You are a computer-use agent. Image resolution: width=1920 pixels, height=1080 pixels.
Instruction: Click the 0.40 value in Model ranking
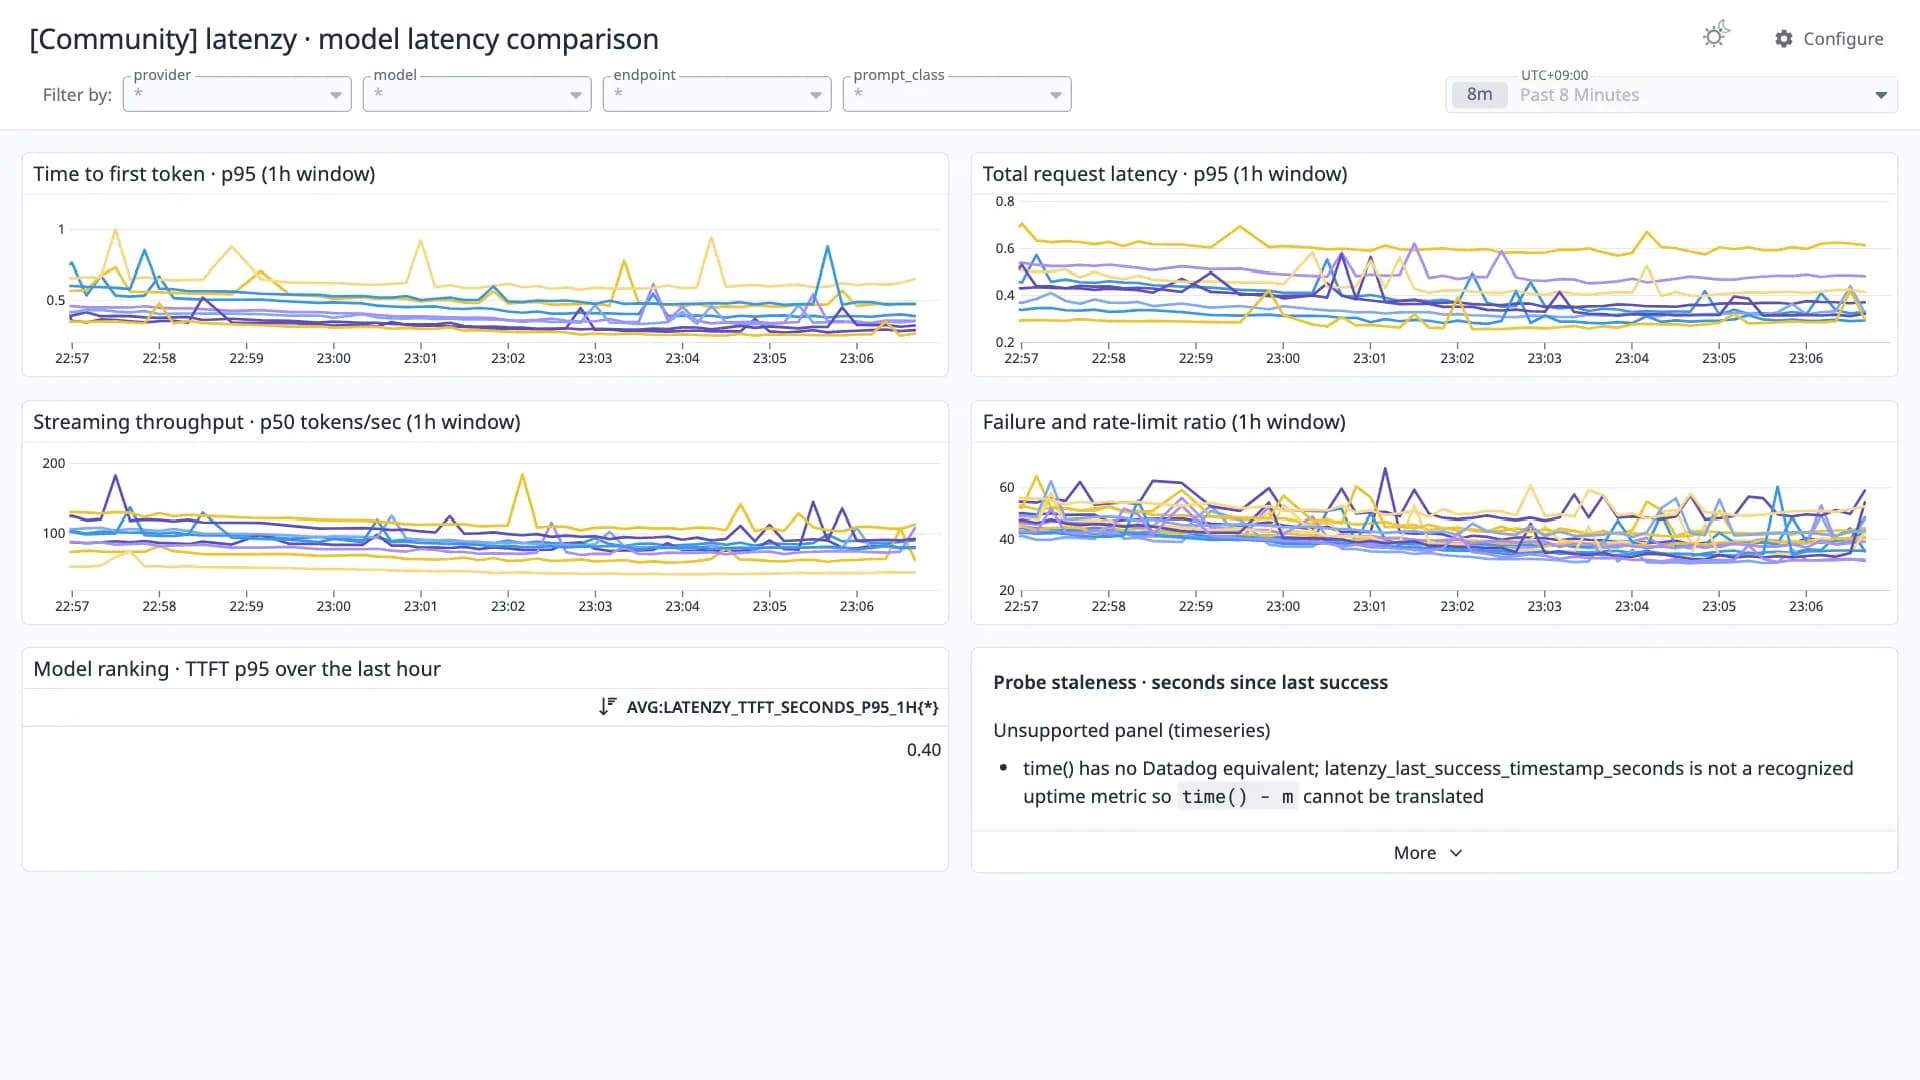[x=923, y=750]
